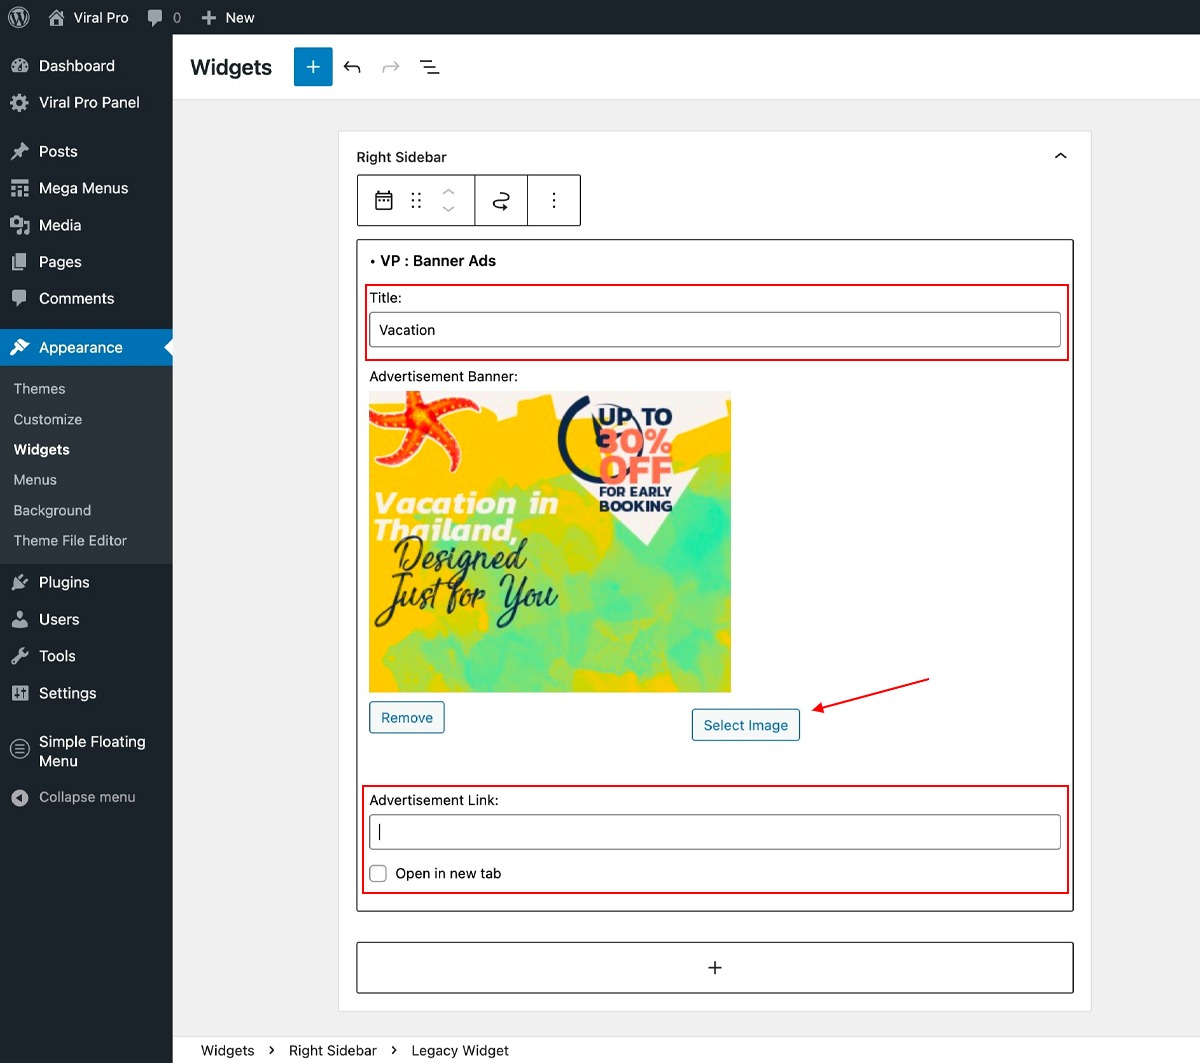
Task: Open the Theme File Editor link
Action: click(x=70, y=541)
